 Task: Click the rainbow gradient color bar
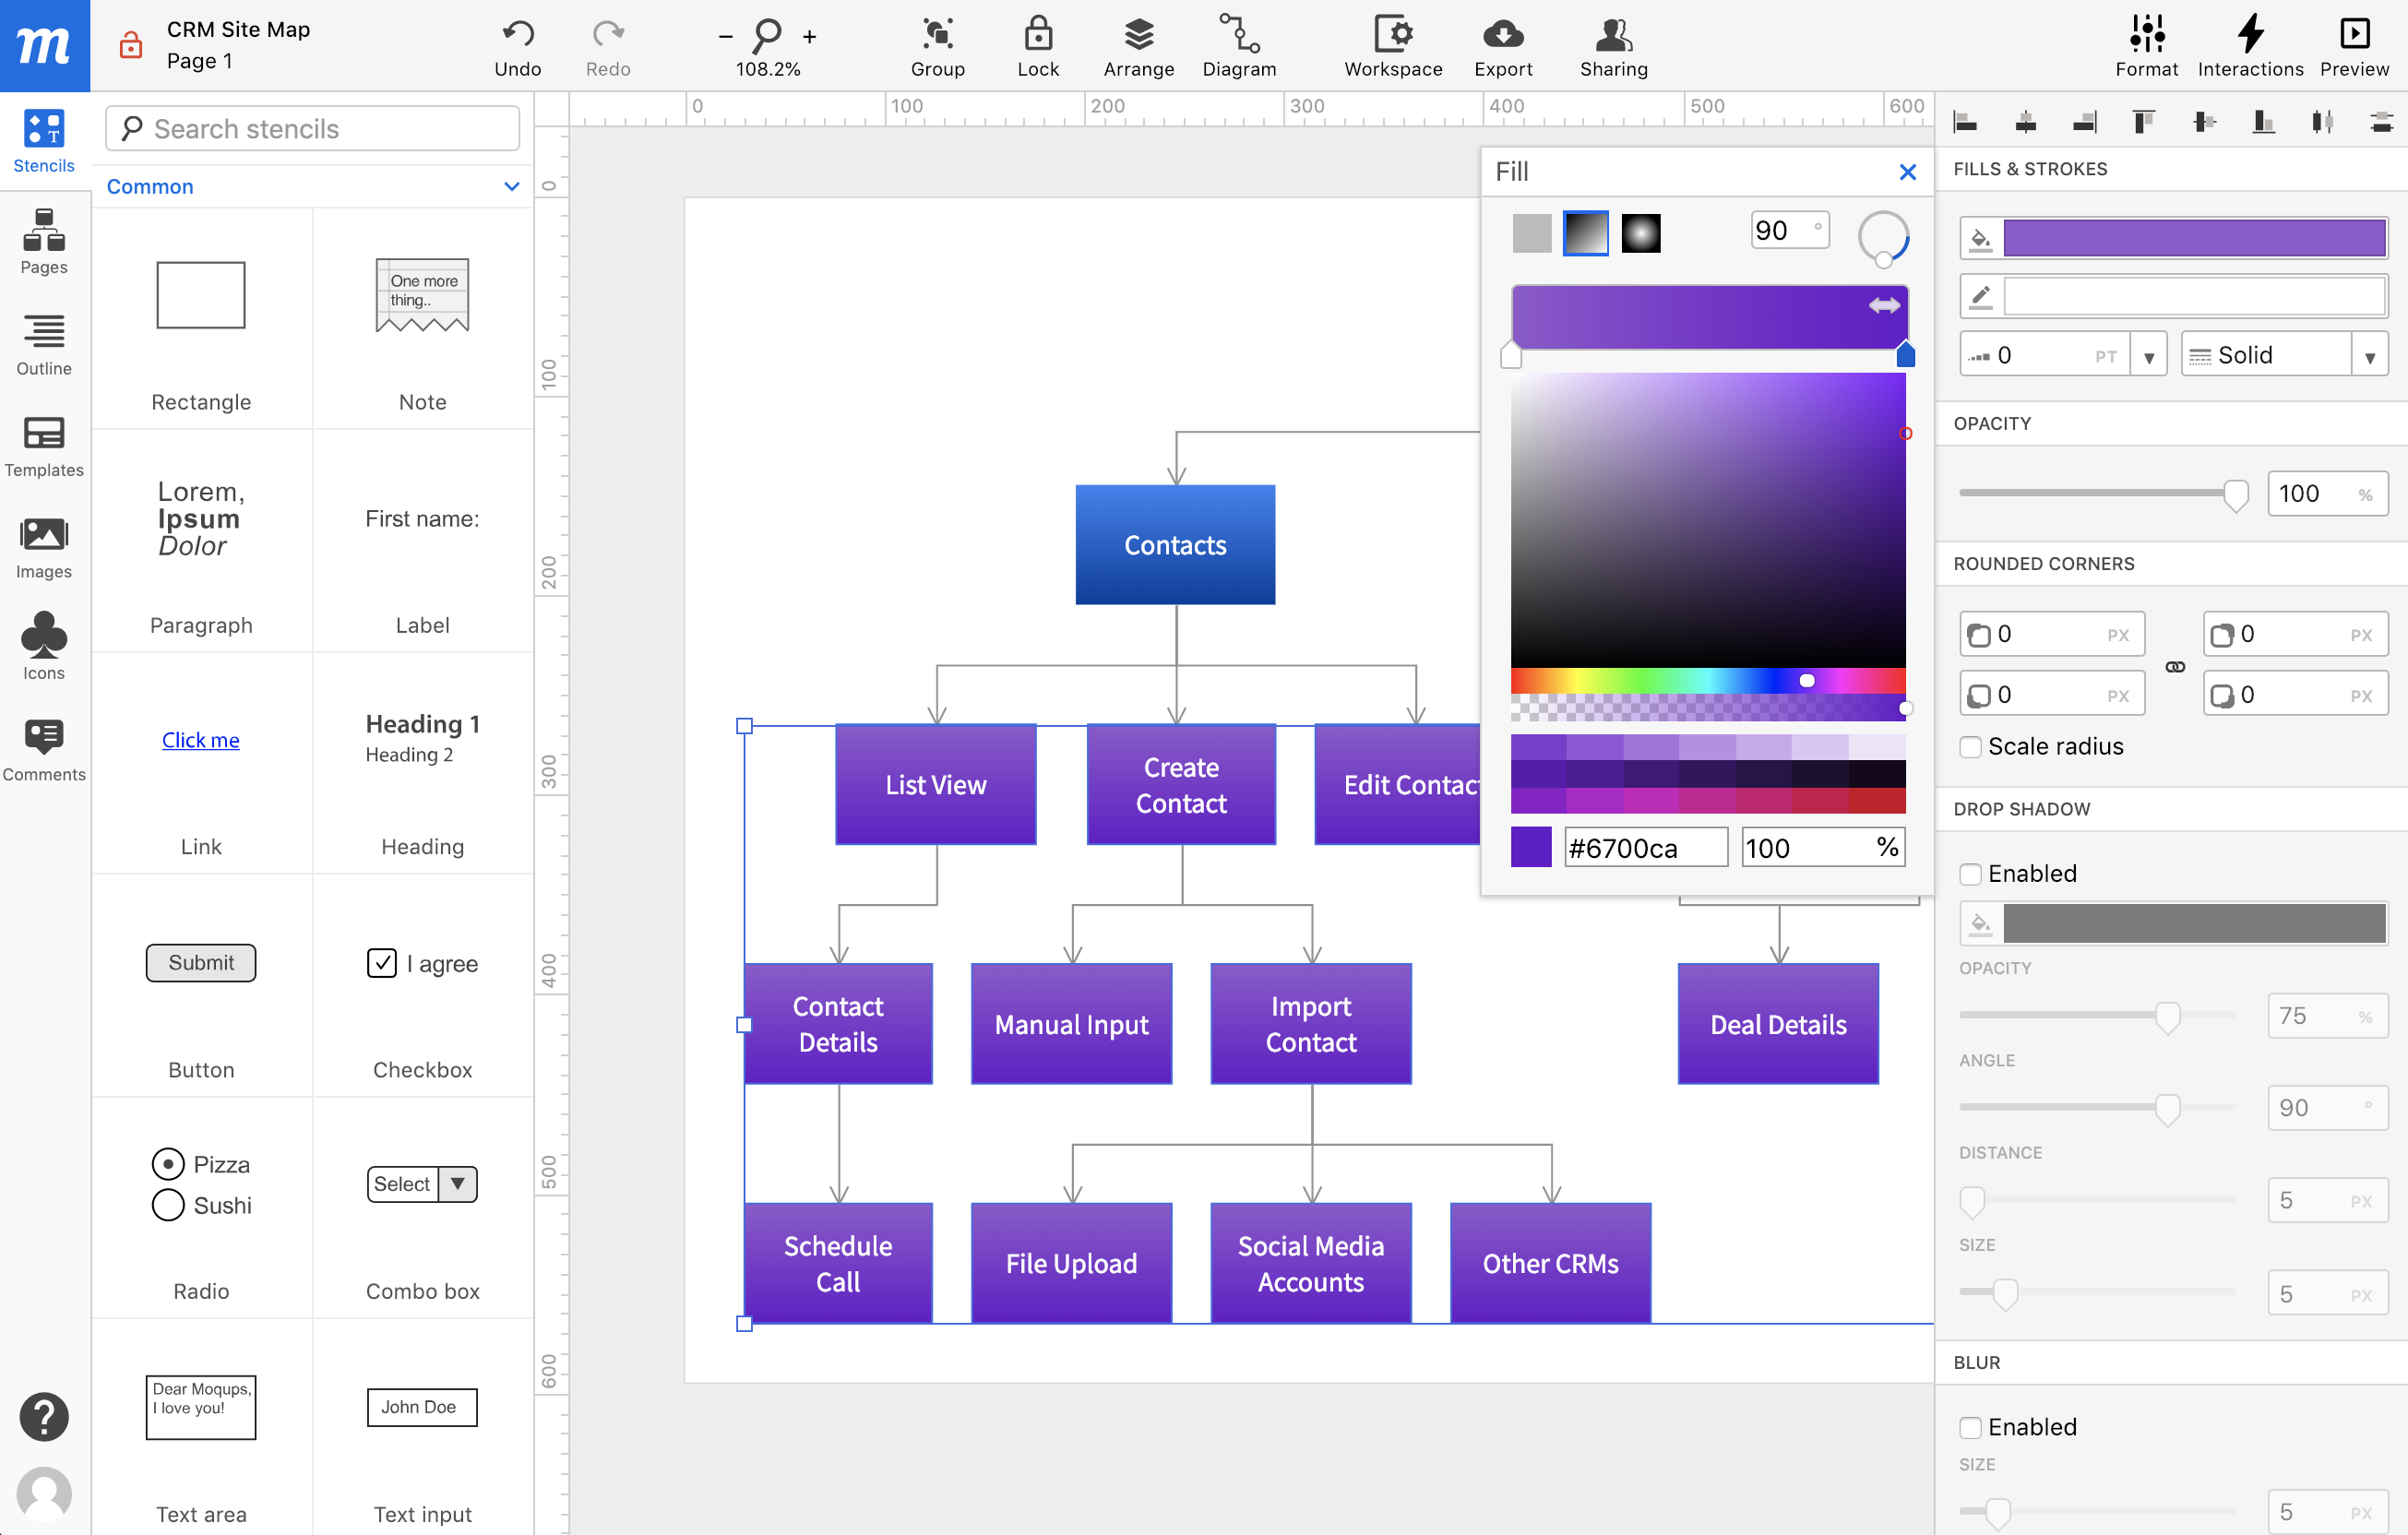tap(1704, 681)
